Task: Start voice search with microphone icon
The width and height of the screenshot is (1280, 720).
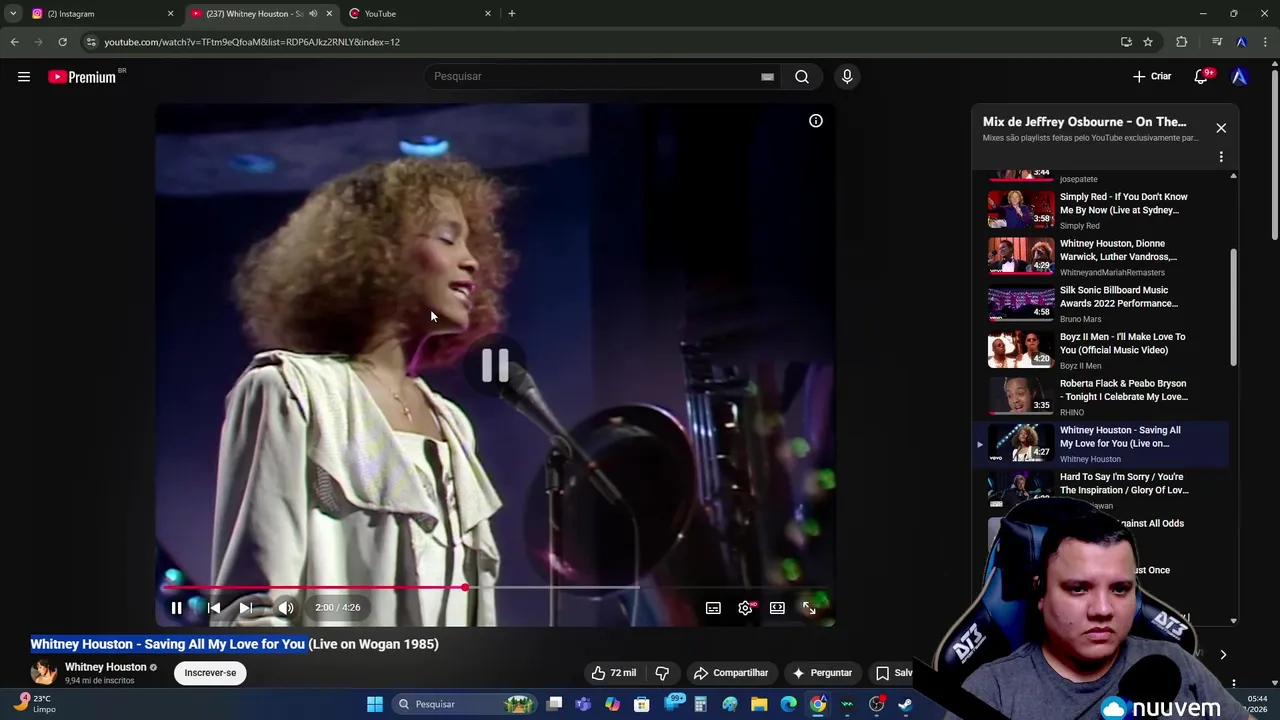Action: [847, 77]
